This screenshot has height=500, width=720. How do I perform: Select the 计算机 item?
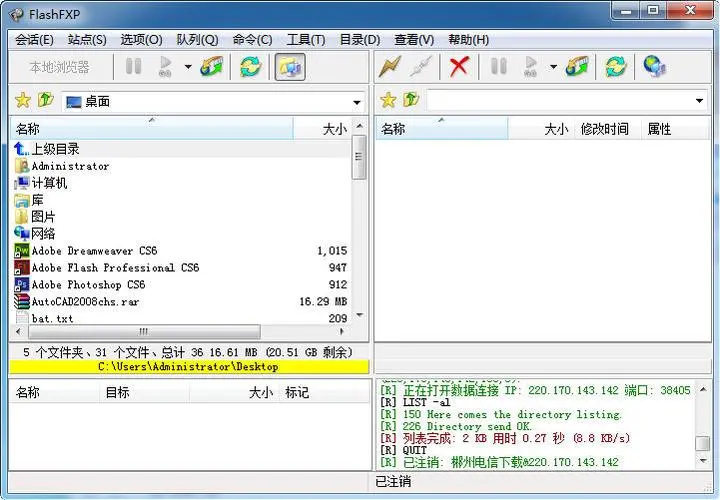(x=181, y=183)
